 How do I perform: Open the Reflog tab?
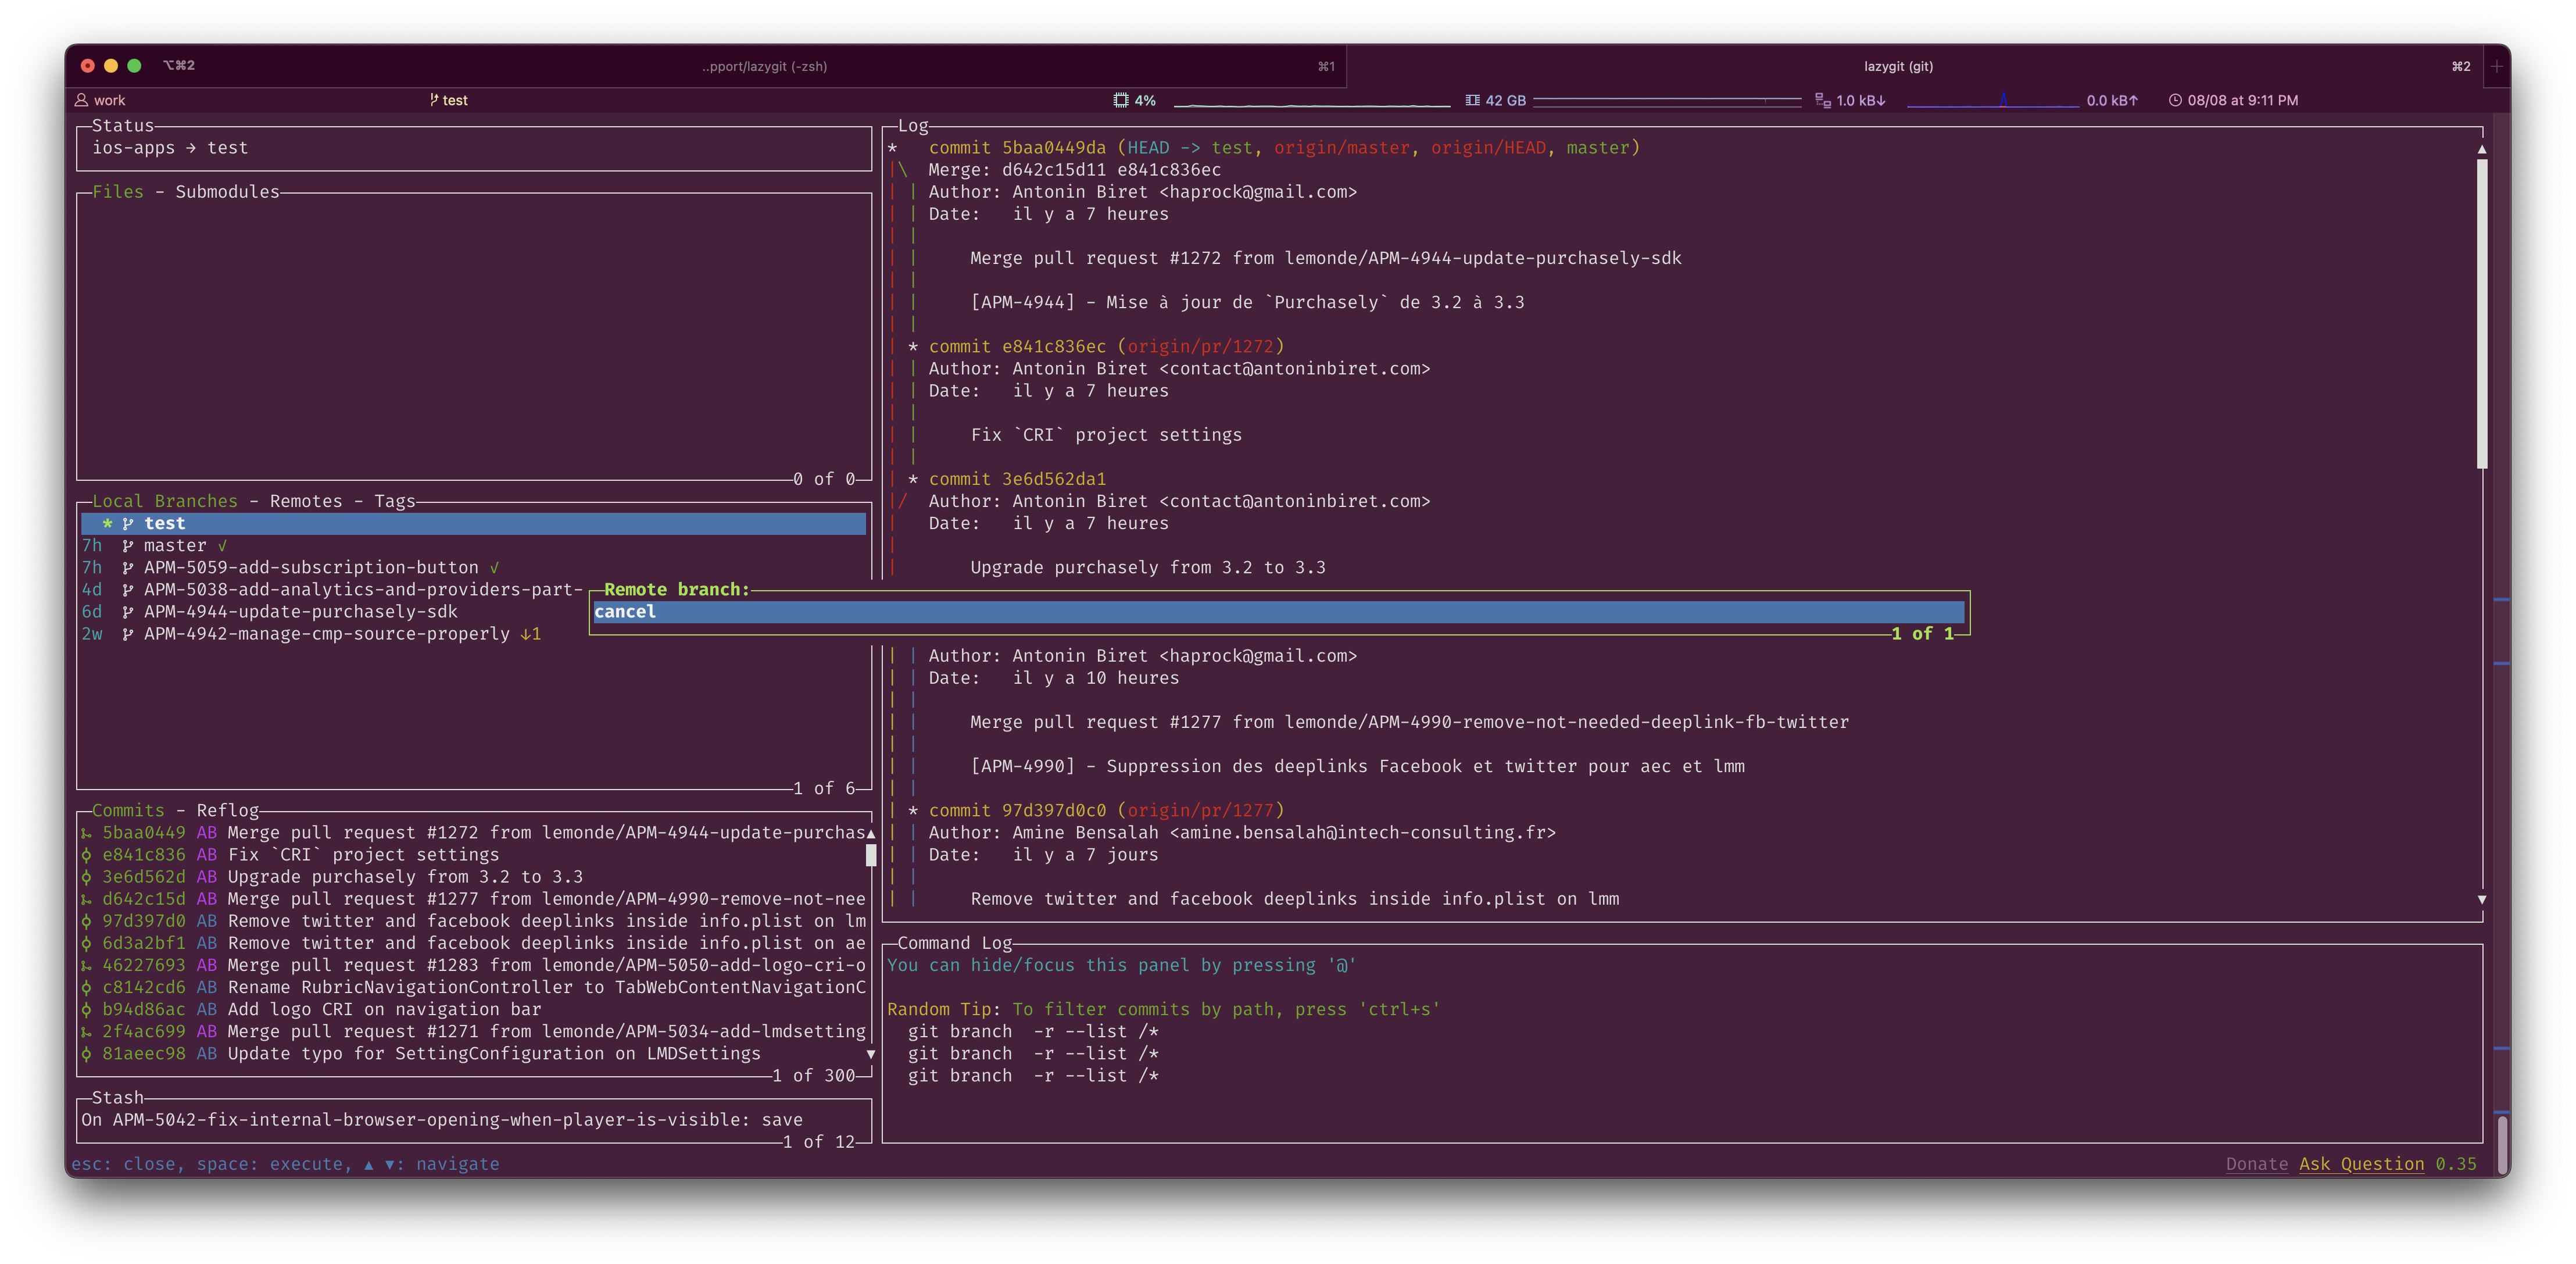(227, 810)
